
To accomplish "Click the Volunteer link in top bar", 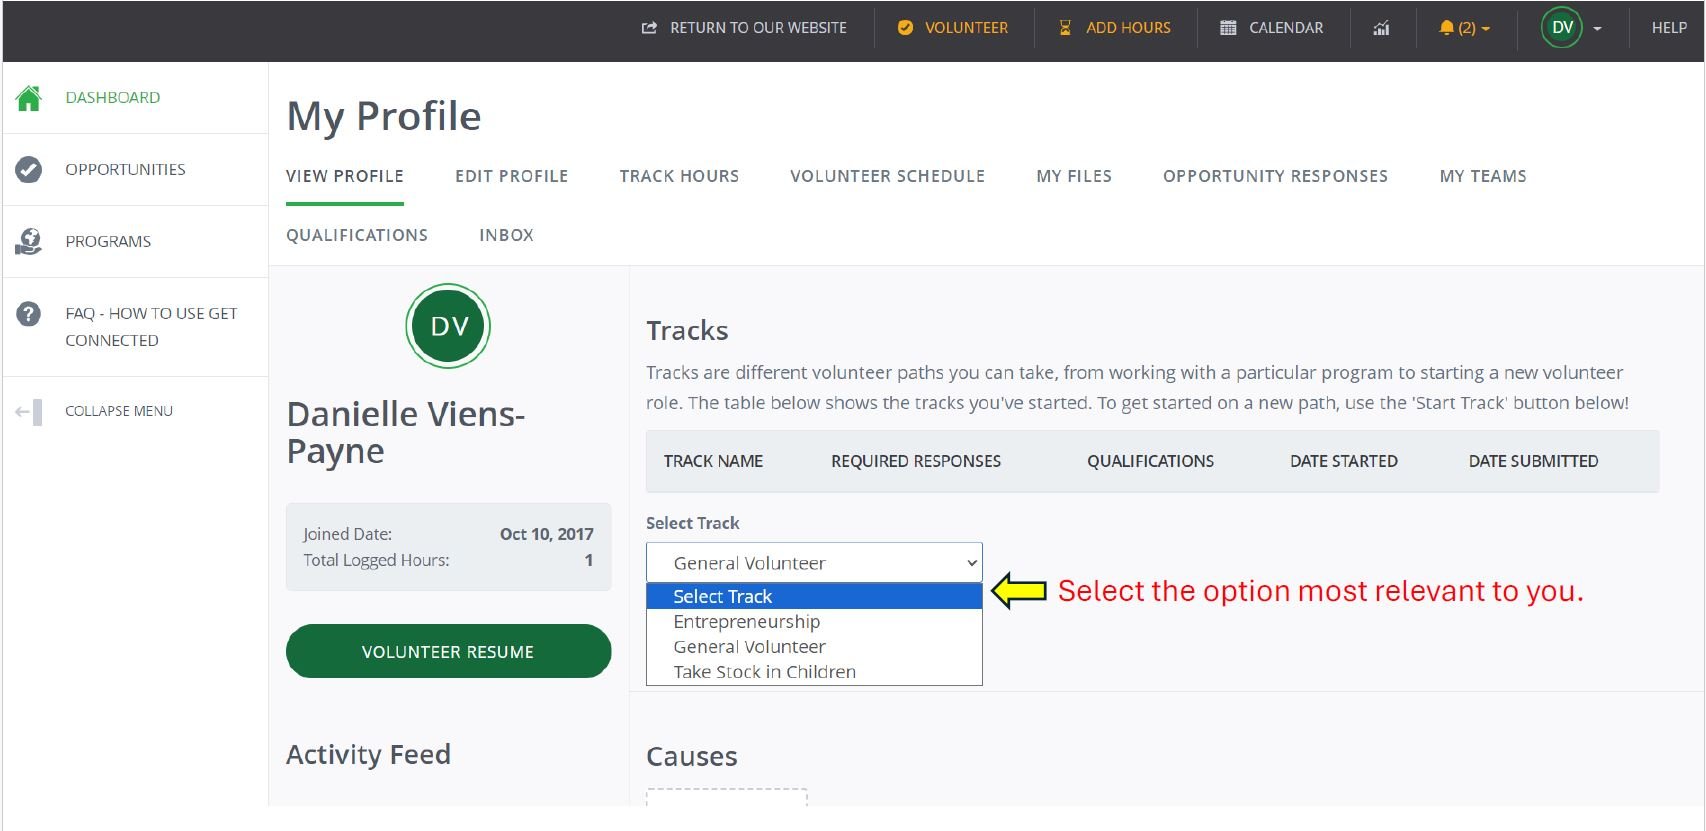I will coord(966,28).
